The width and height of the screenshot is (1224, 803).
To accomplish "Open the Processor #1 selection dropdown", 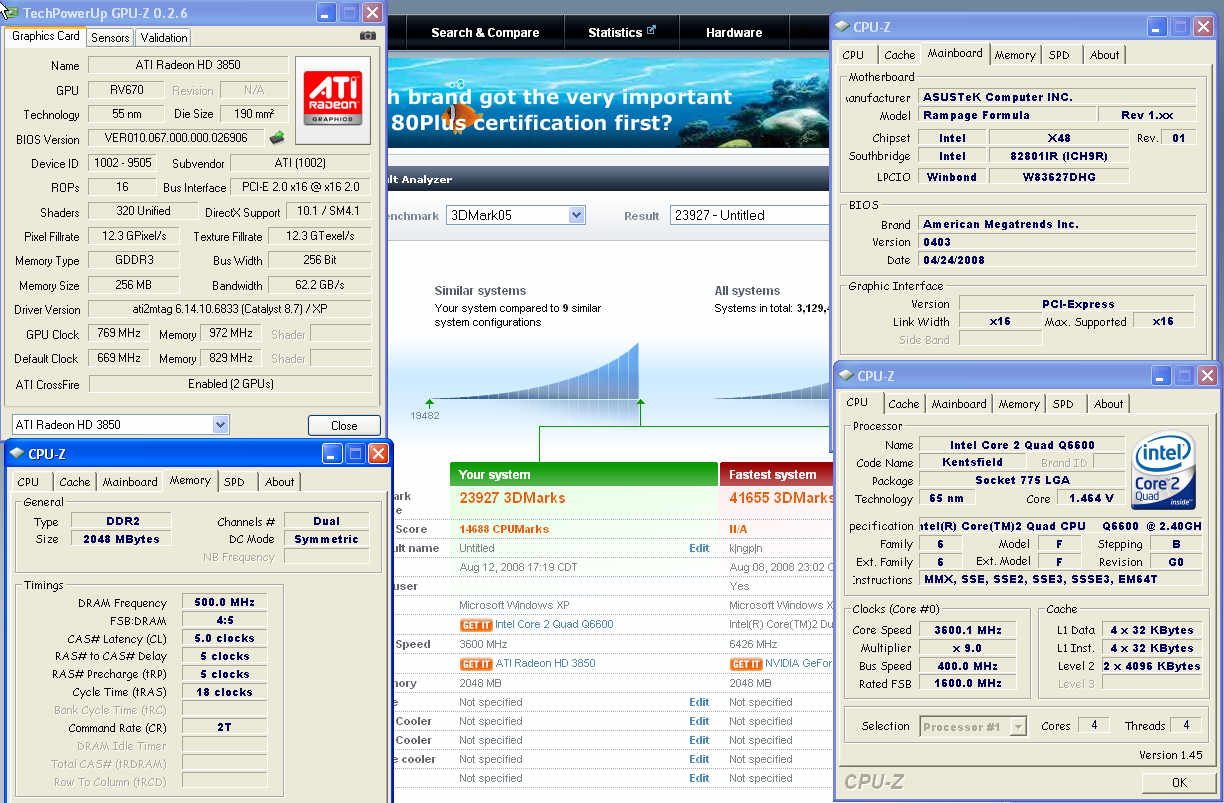I will [x=1018, y=727].
